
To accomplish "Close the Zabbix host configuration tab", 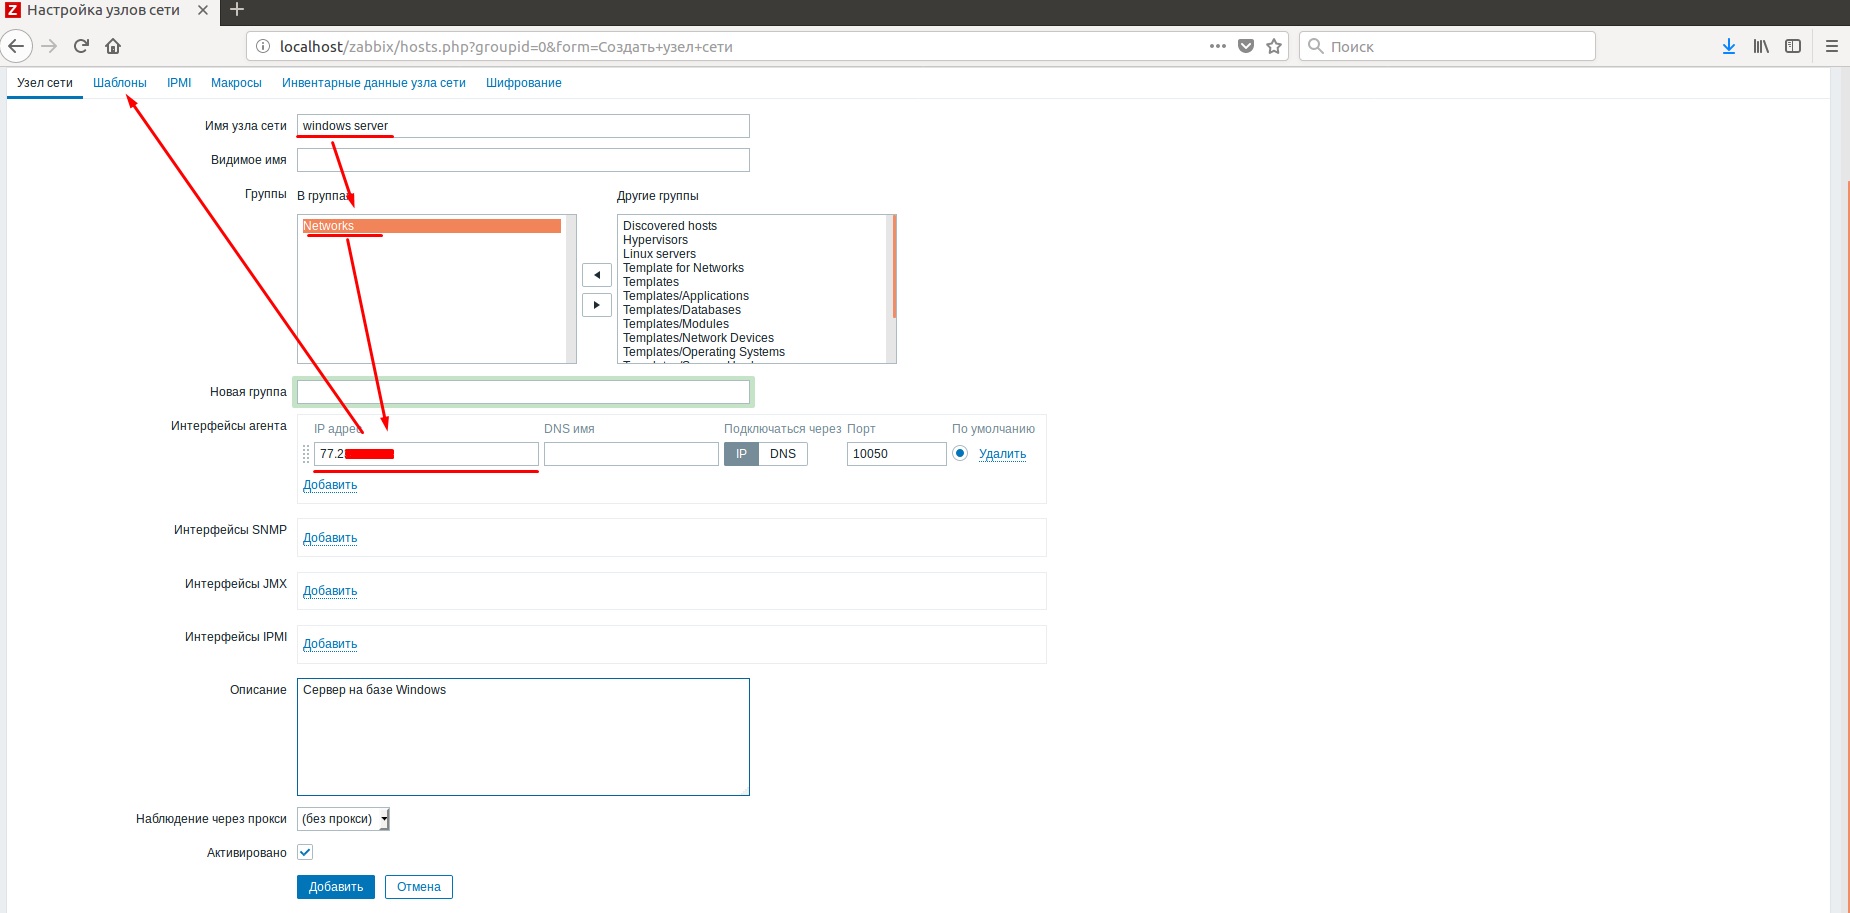I will 203,10.
